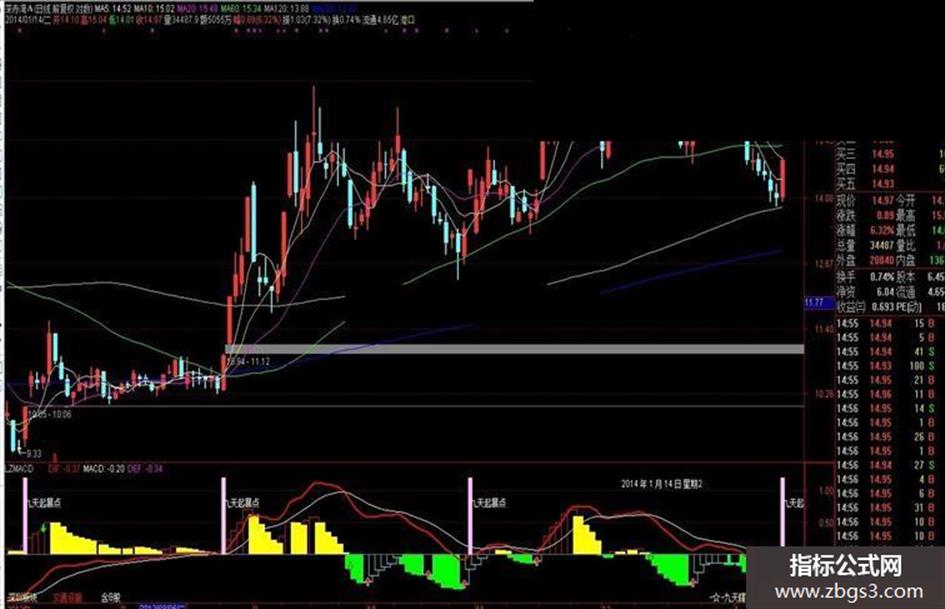Click the 买四 14.94 bid row
This screenshot has height=609, width=945.
(x=890, y=169)
